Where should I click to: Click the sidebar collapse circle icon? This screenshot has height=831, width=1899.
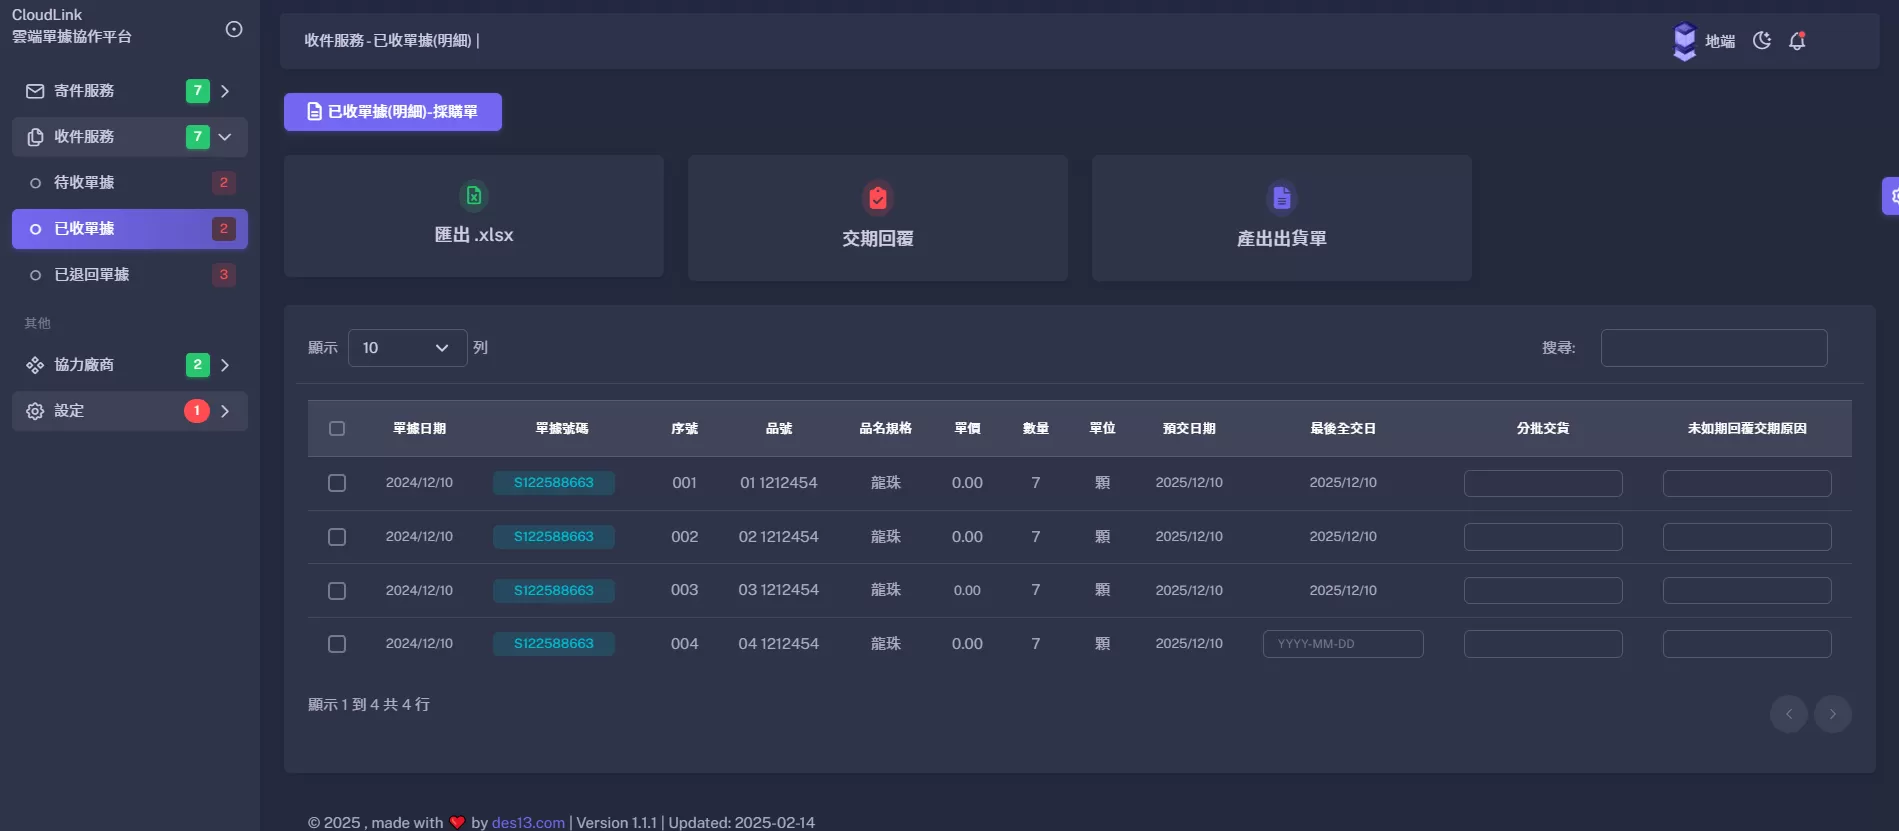(x=234, y=29)
